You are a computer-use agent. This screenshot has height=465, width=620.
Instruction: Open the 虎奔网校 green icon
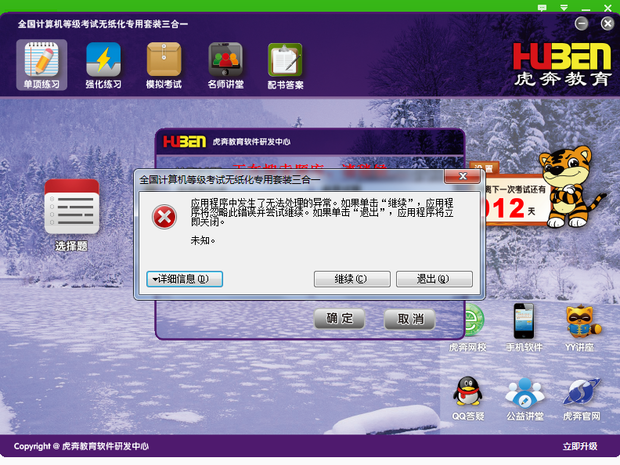[x=469, y=327]
